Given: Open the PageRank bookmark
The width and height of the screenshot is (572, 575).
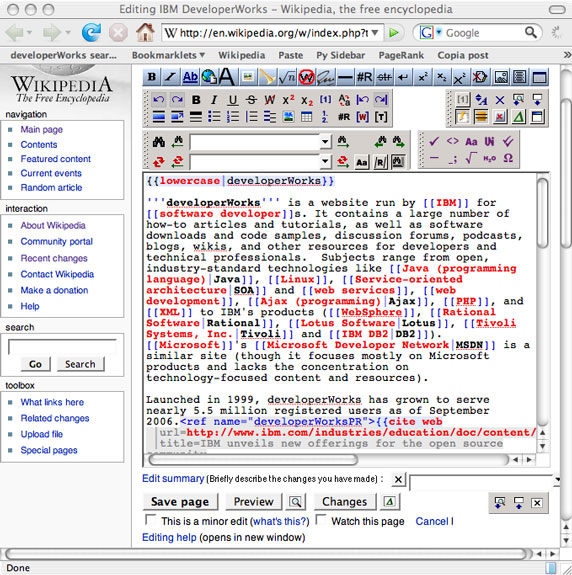Looking at the screenshot, I should [401, 55].
